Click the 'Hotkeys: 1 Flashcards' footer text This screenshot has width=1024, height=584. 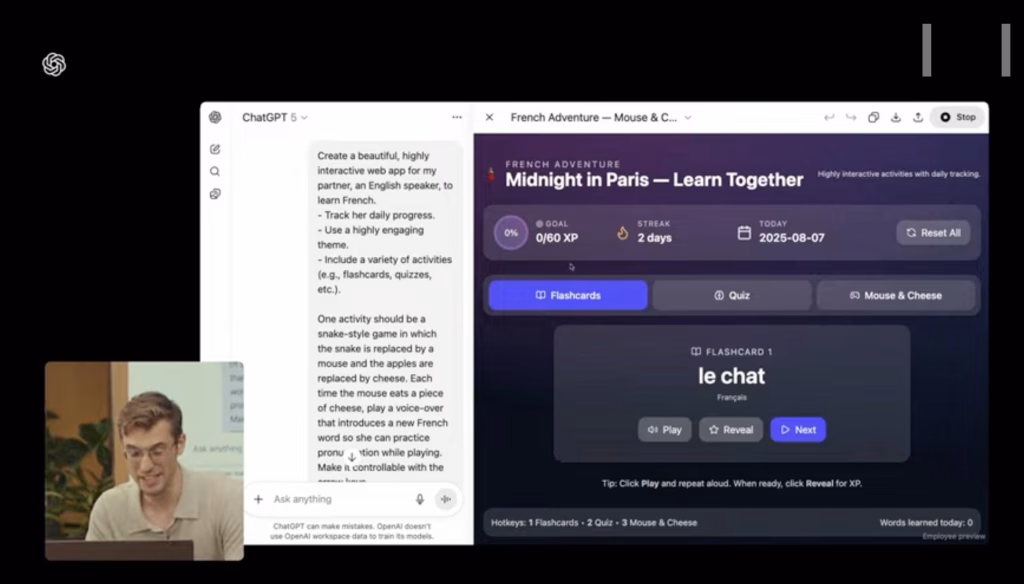(x=535, y=523)
